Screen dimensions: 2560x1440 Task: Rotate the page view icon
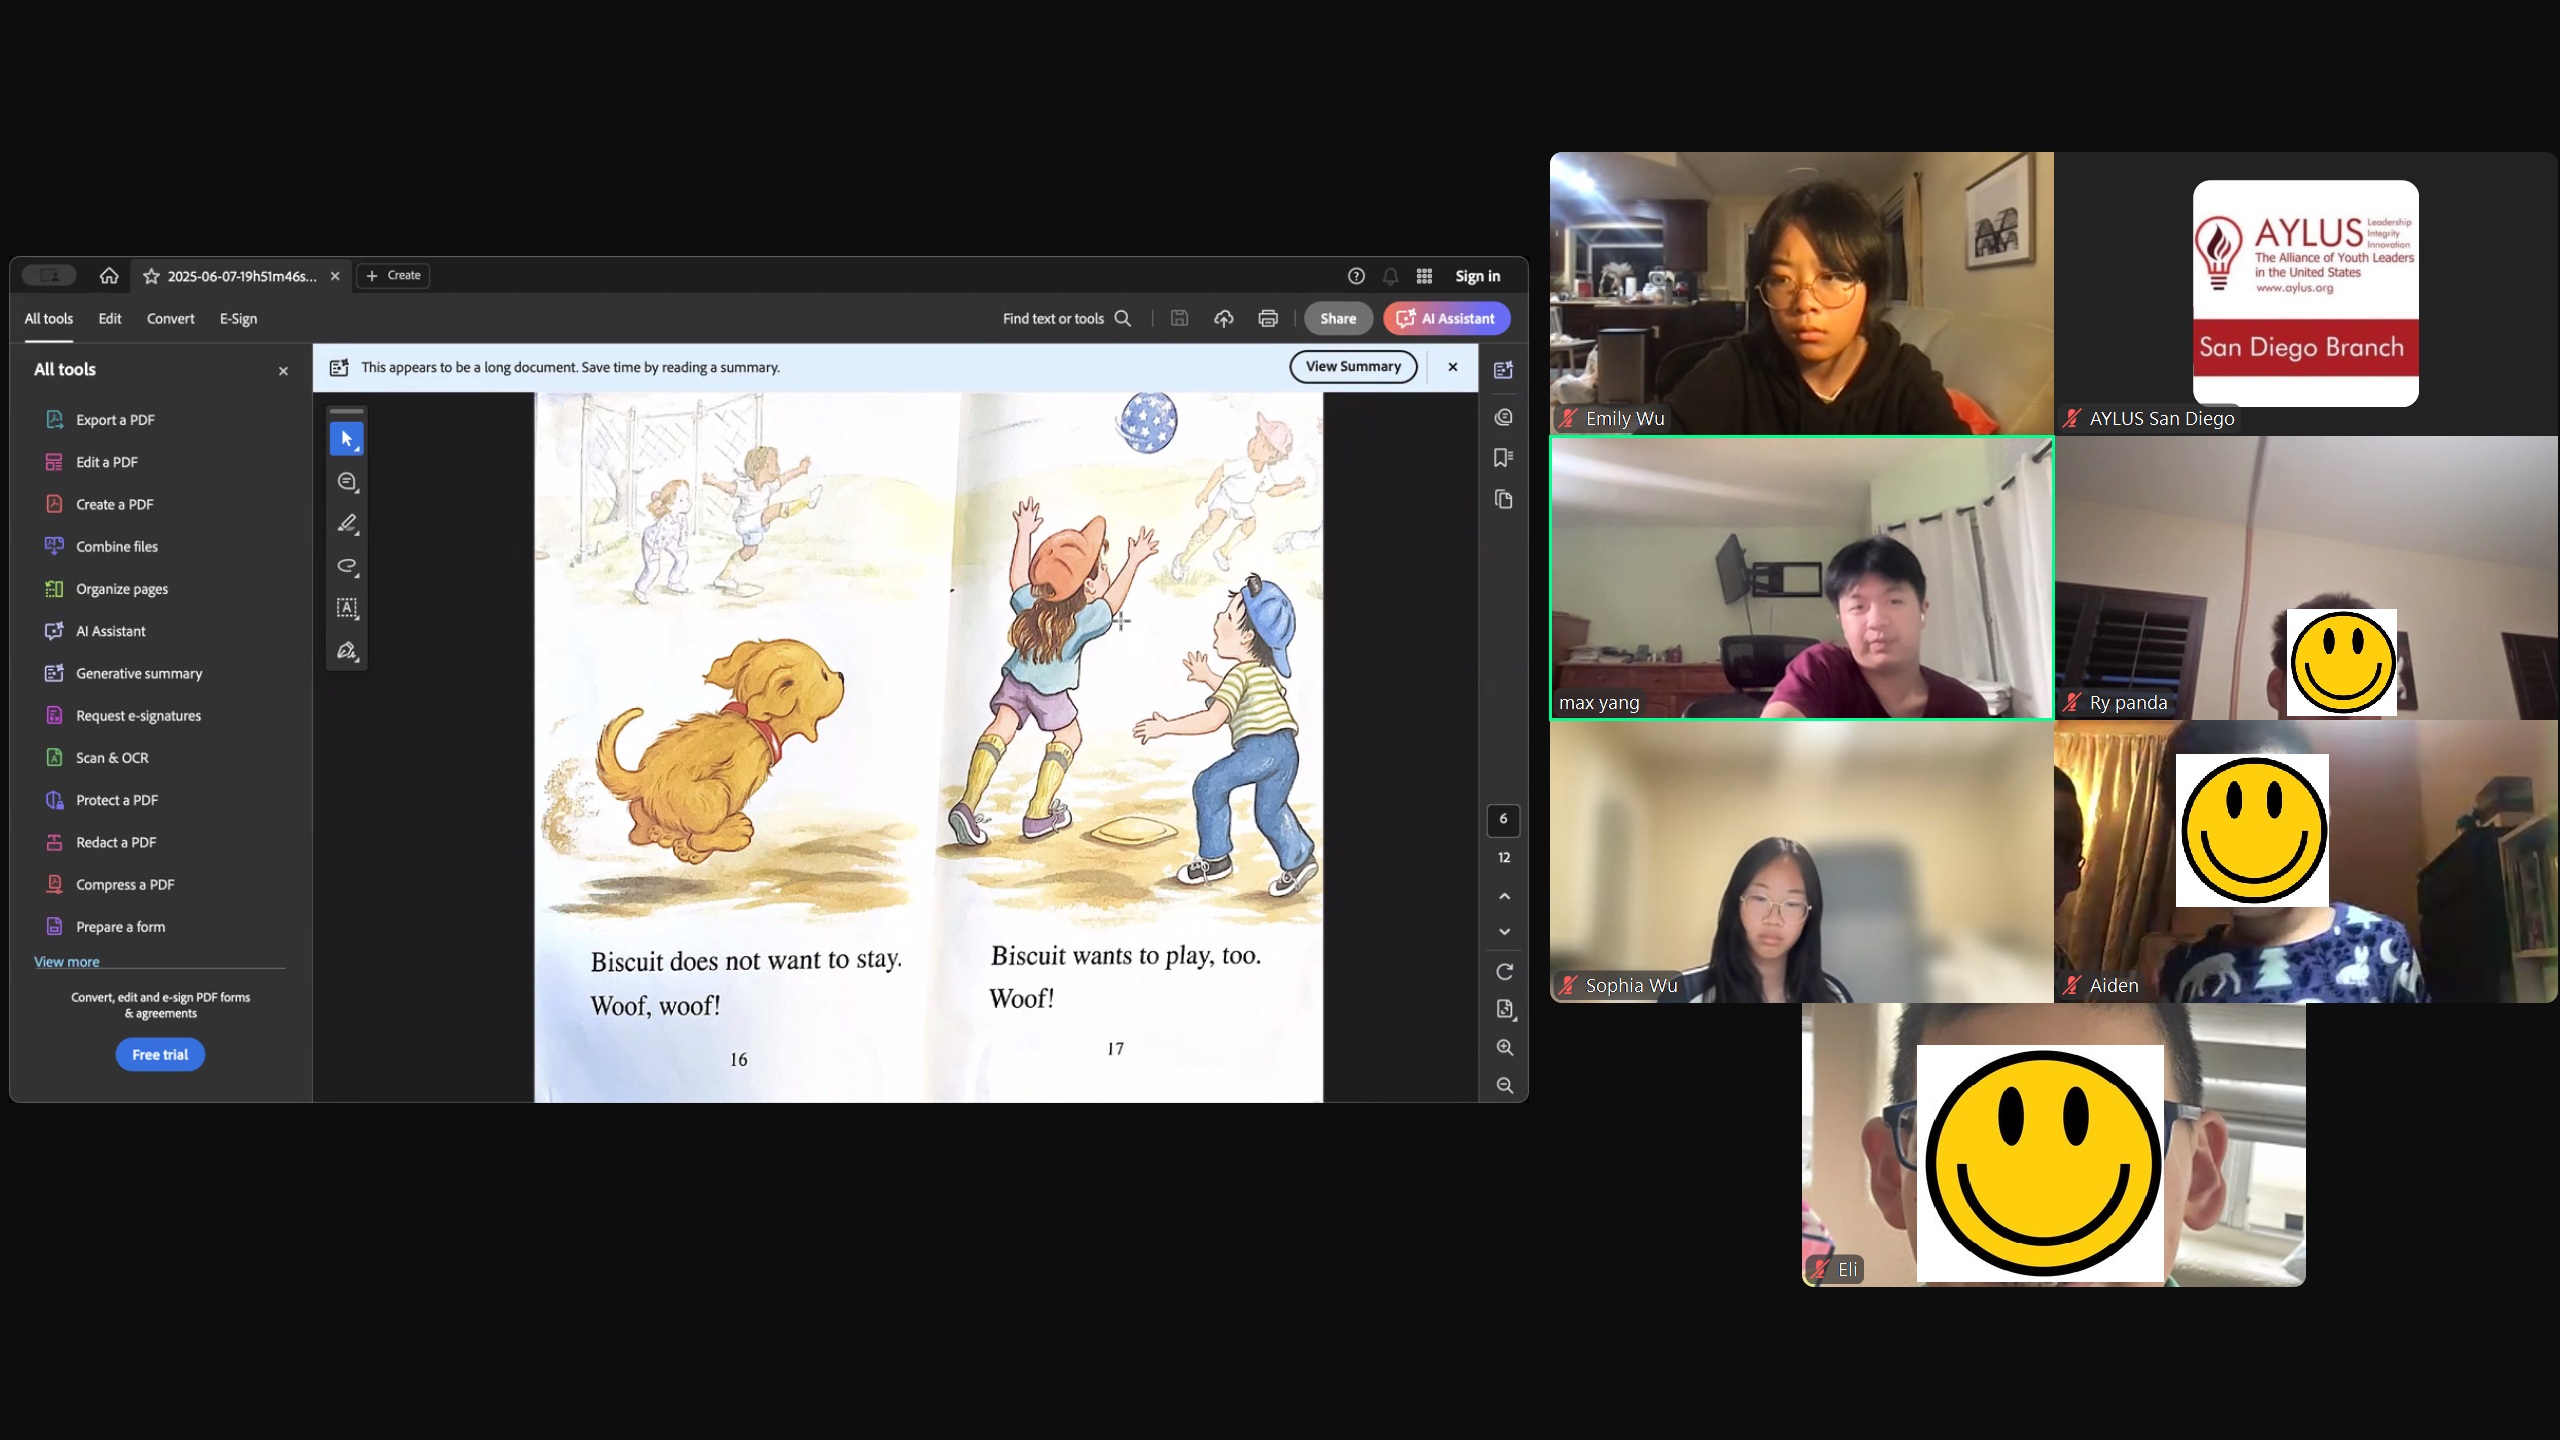click(1504, 972)
